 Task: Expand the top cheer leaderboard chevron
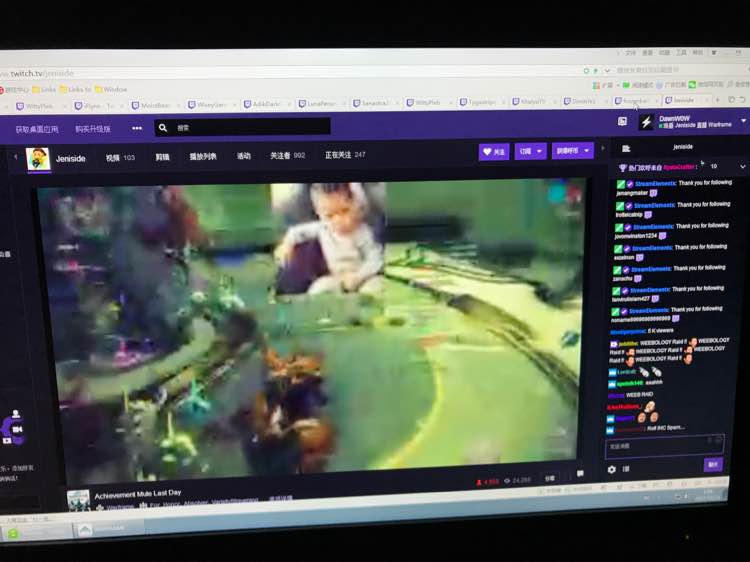742,167
